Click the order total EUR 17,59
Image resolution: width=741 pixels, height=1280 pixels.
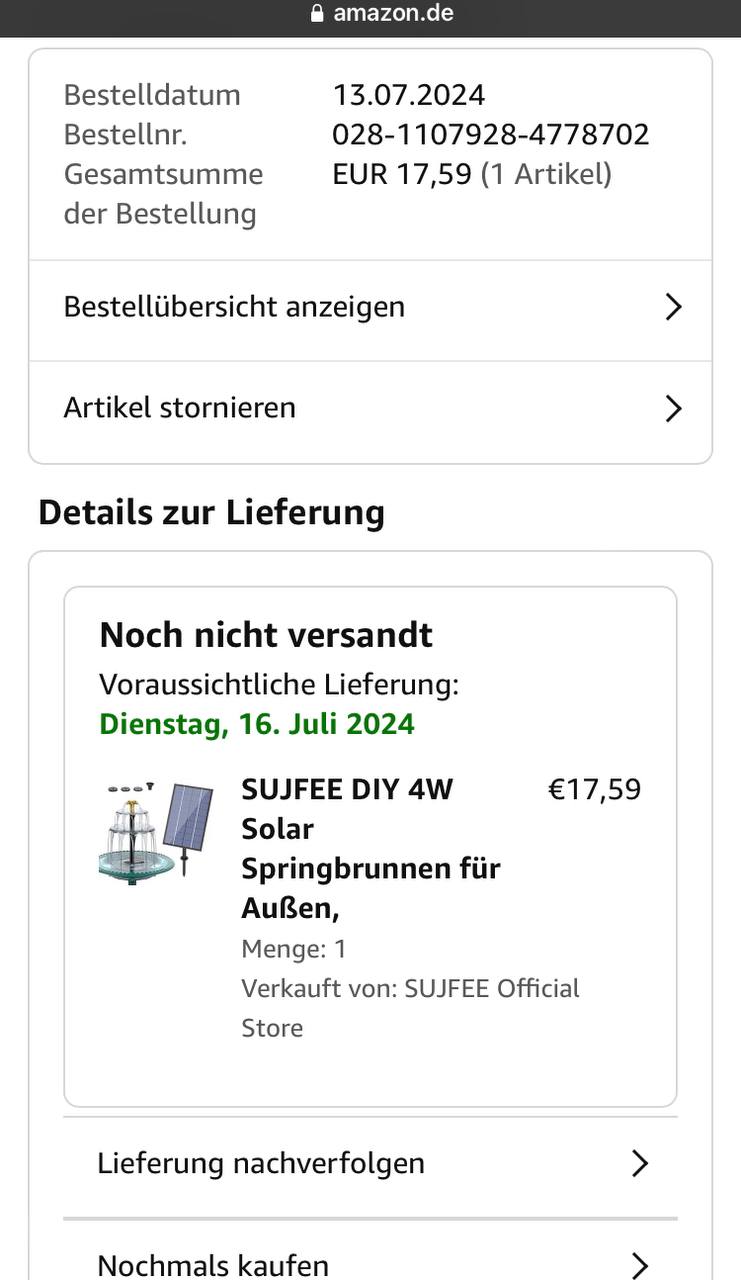pyautogui.click(x=402, y=174)
